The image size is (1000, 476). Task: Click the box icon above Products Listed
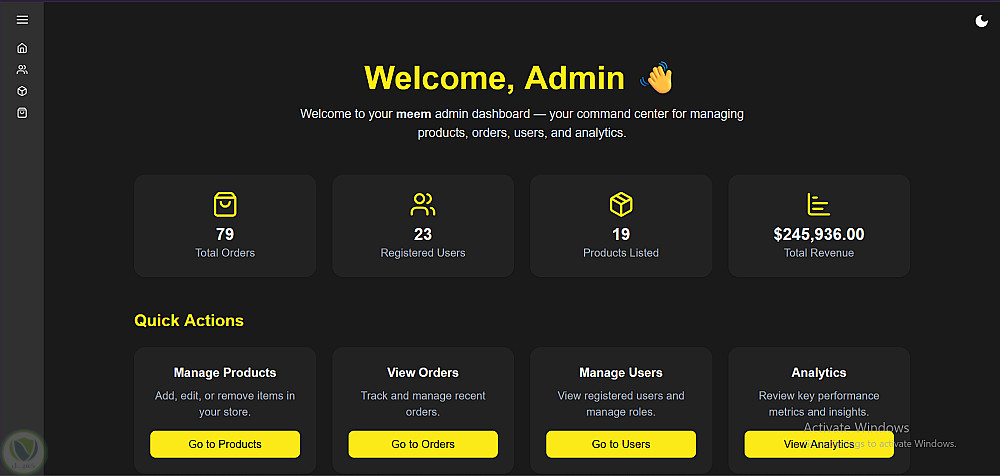[621, 205]
